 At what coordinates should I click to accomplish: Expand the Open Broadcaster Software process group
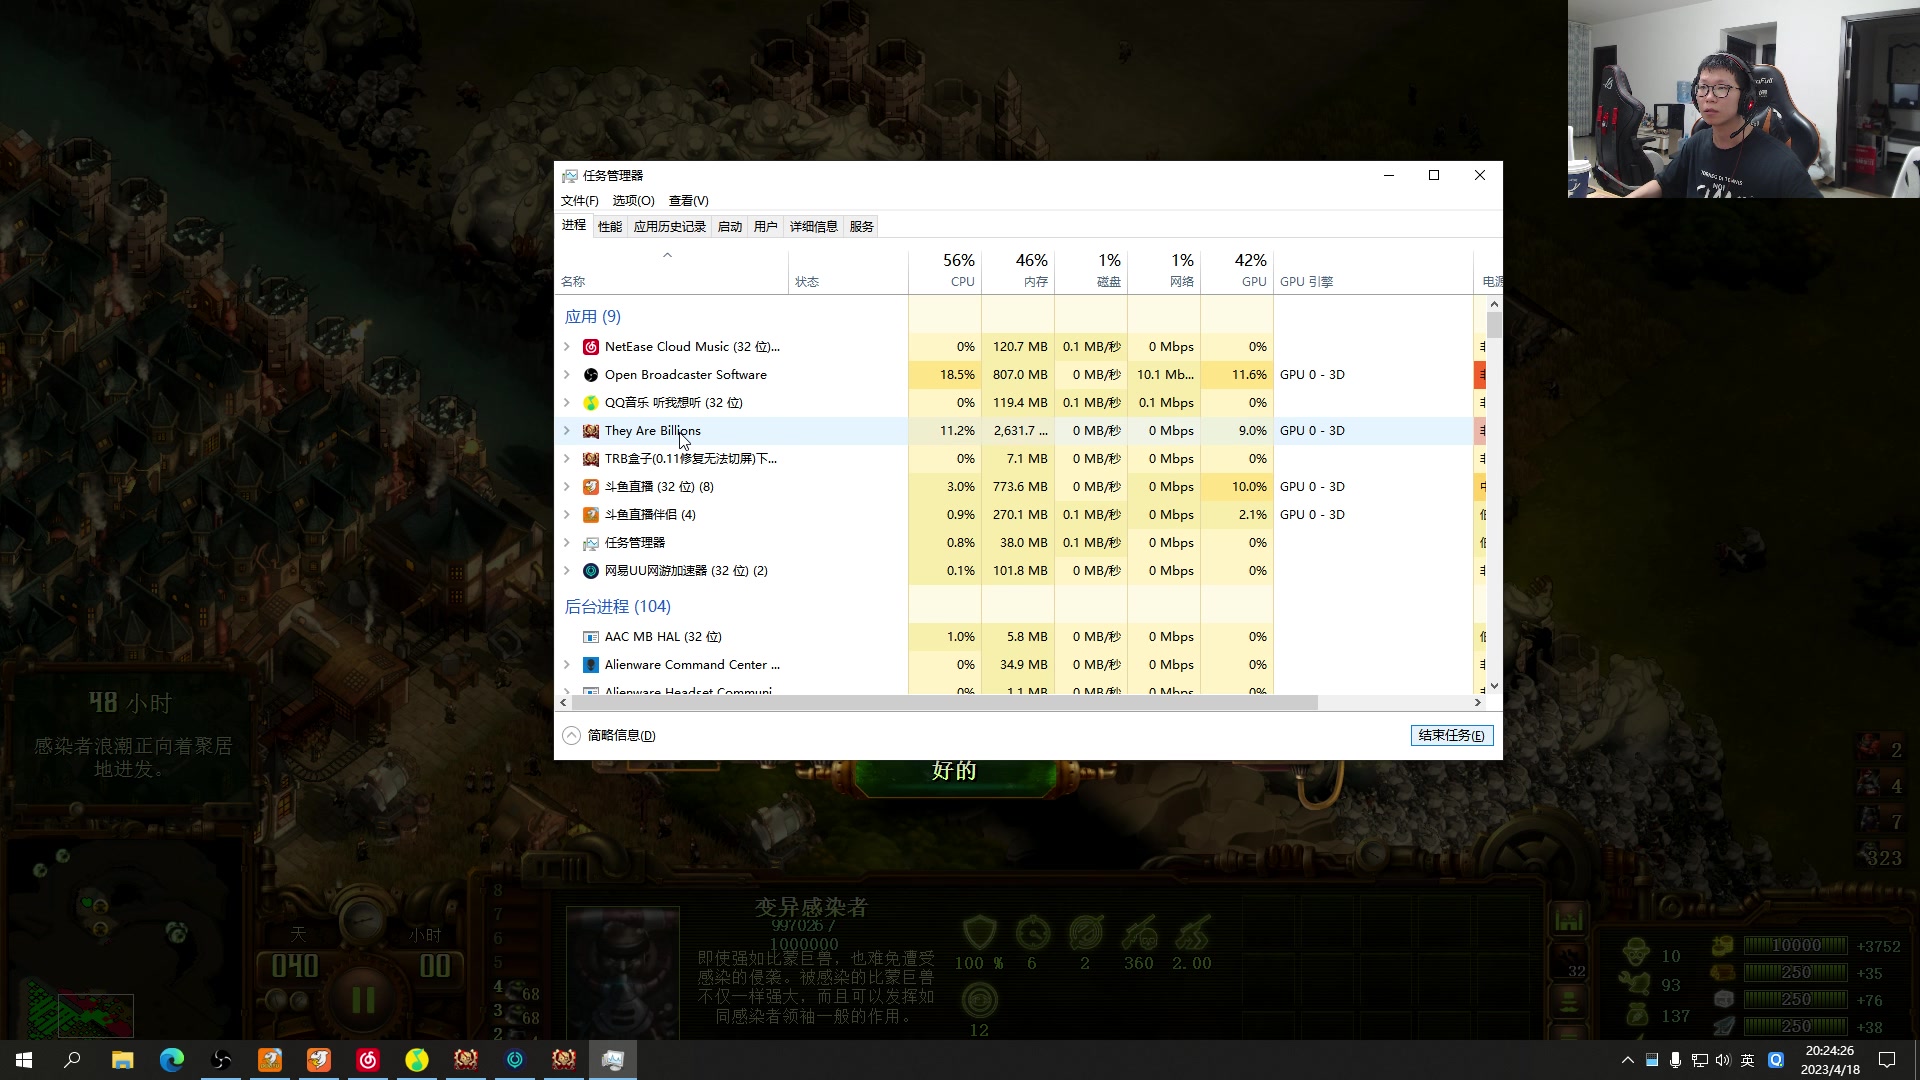click(x=567, y=375)
